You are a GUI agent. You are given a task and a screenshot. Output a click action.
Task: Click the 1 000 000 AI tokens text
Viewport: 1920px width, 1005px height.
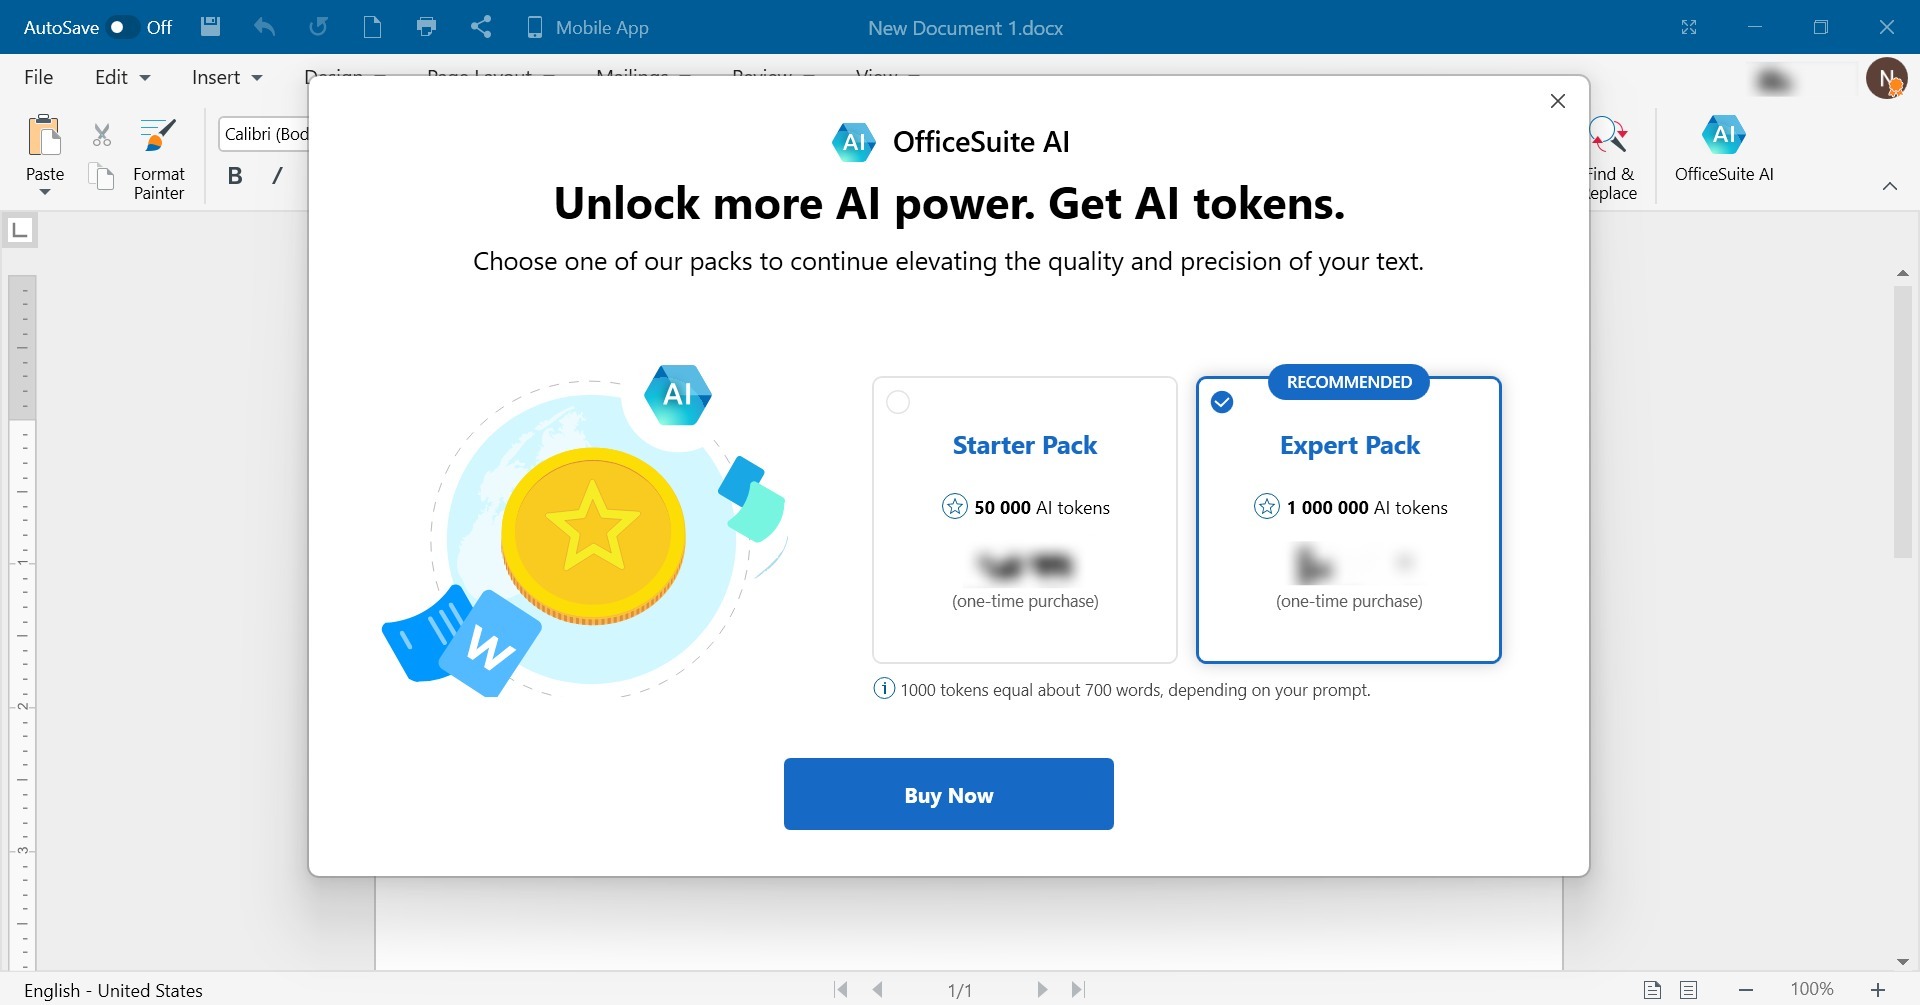[x=1367, y=507]
